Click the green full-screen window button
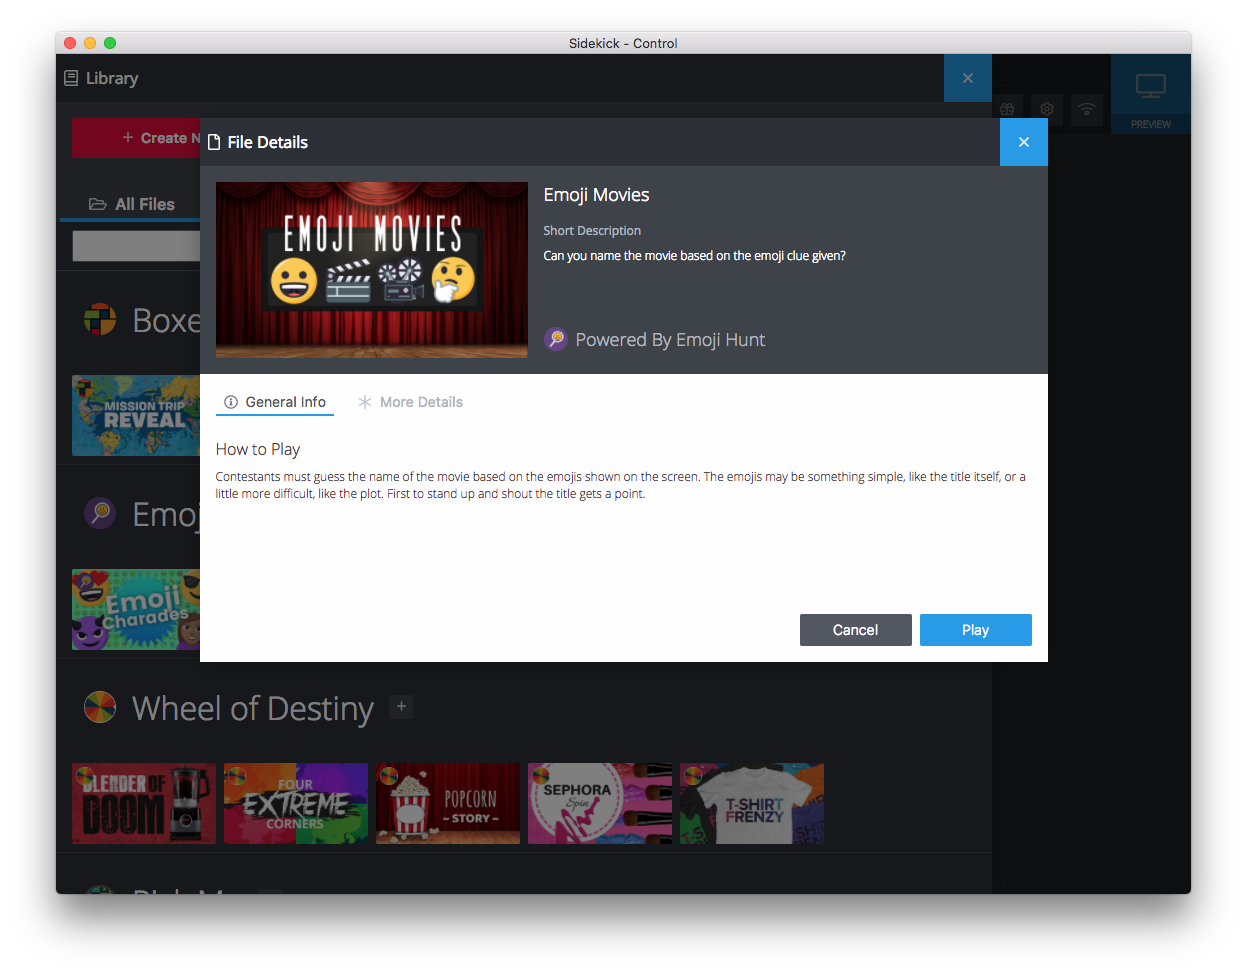This screenshot has height=974, width=1247. pos(110,43)
